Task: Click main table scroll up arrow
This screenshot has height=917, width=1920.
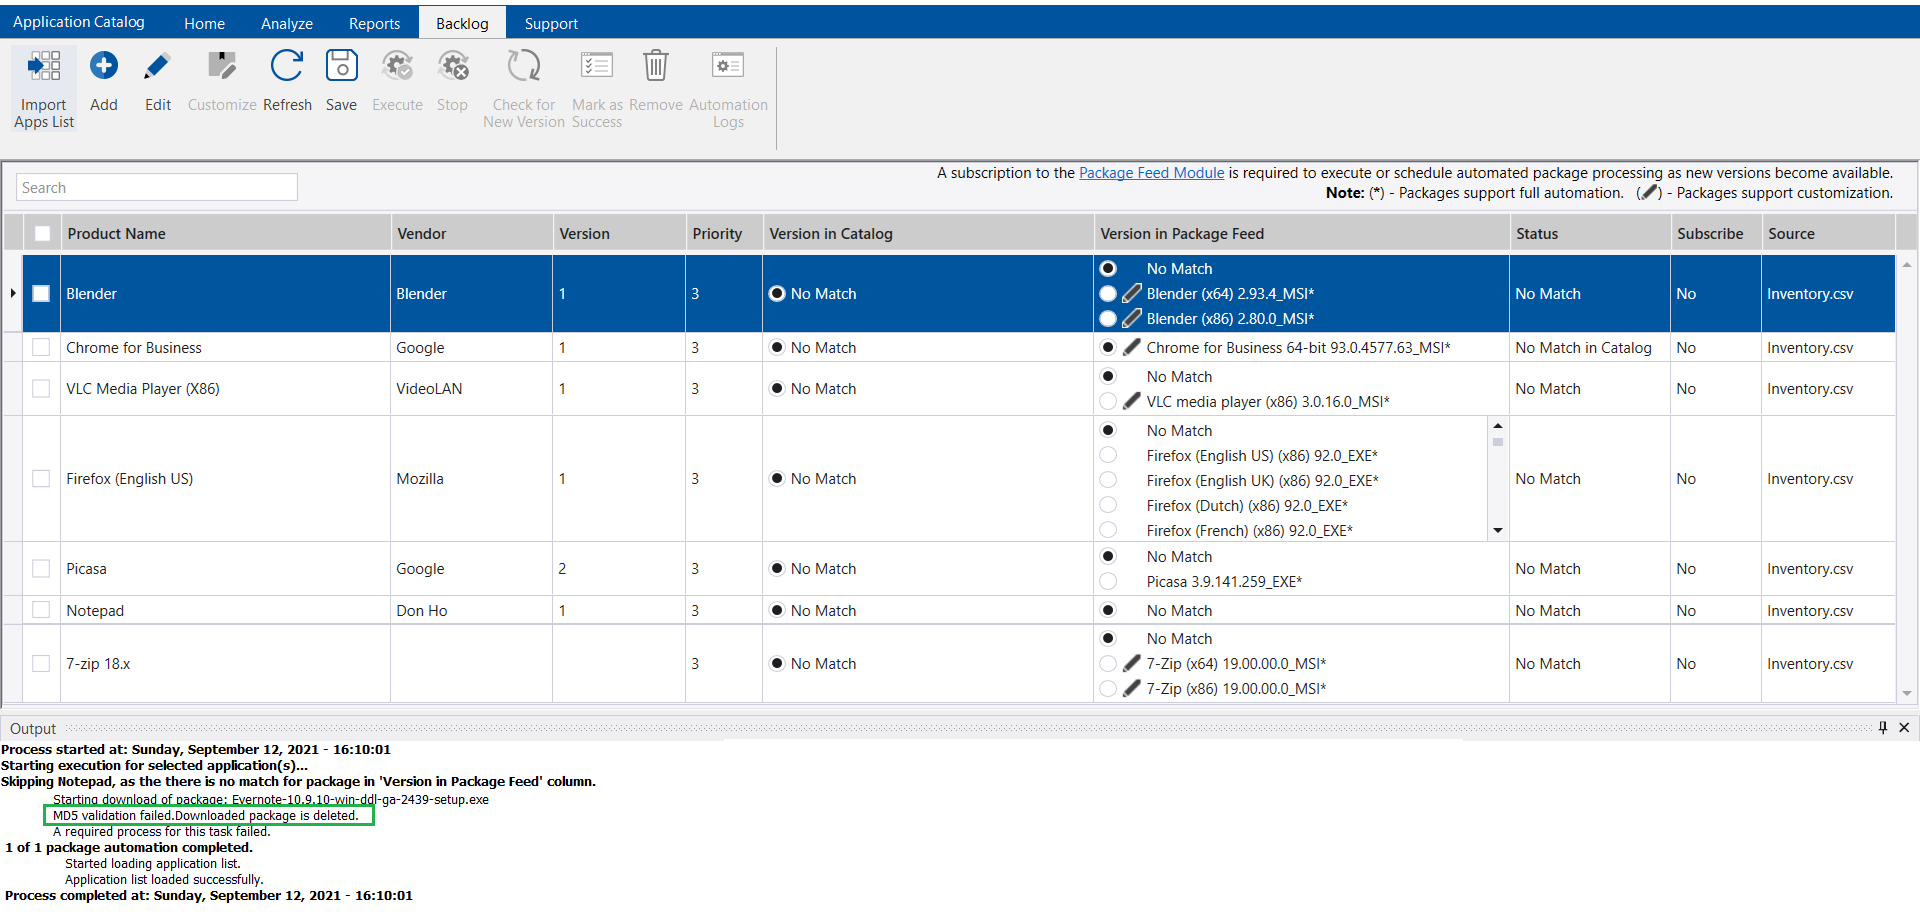Action: coord(1907,265)
